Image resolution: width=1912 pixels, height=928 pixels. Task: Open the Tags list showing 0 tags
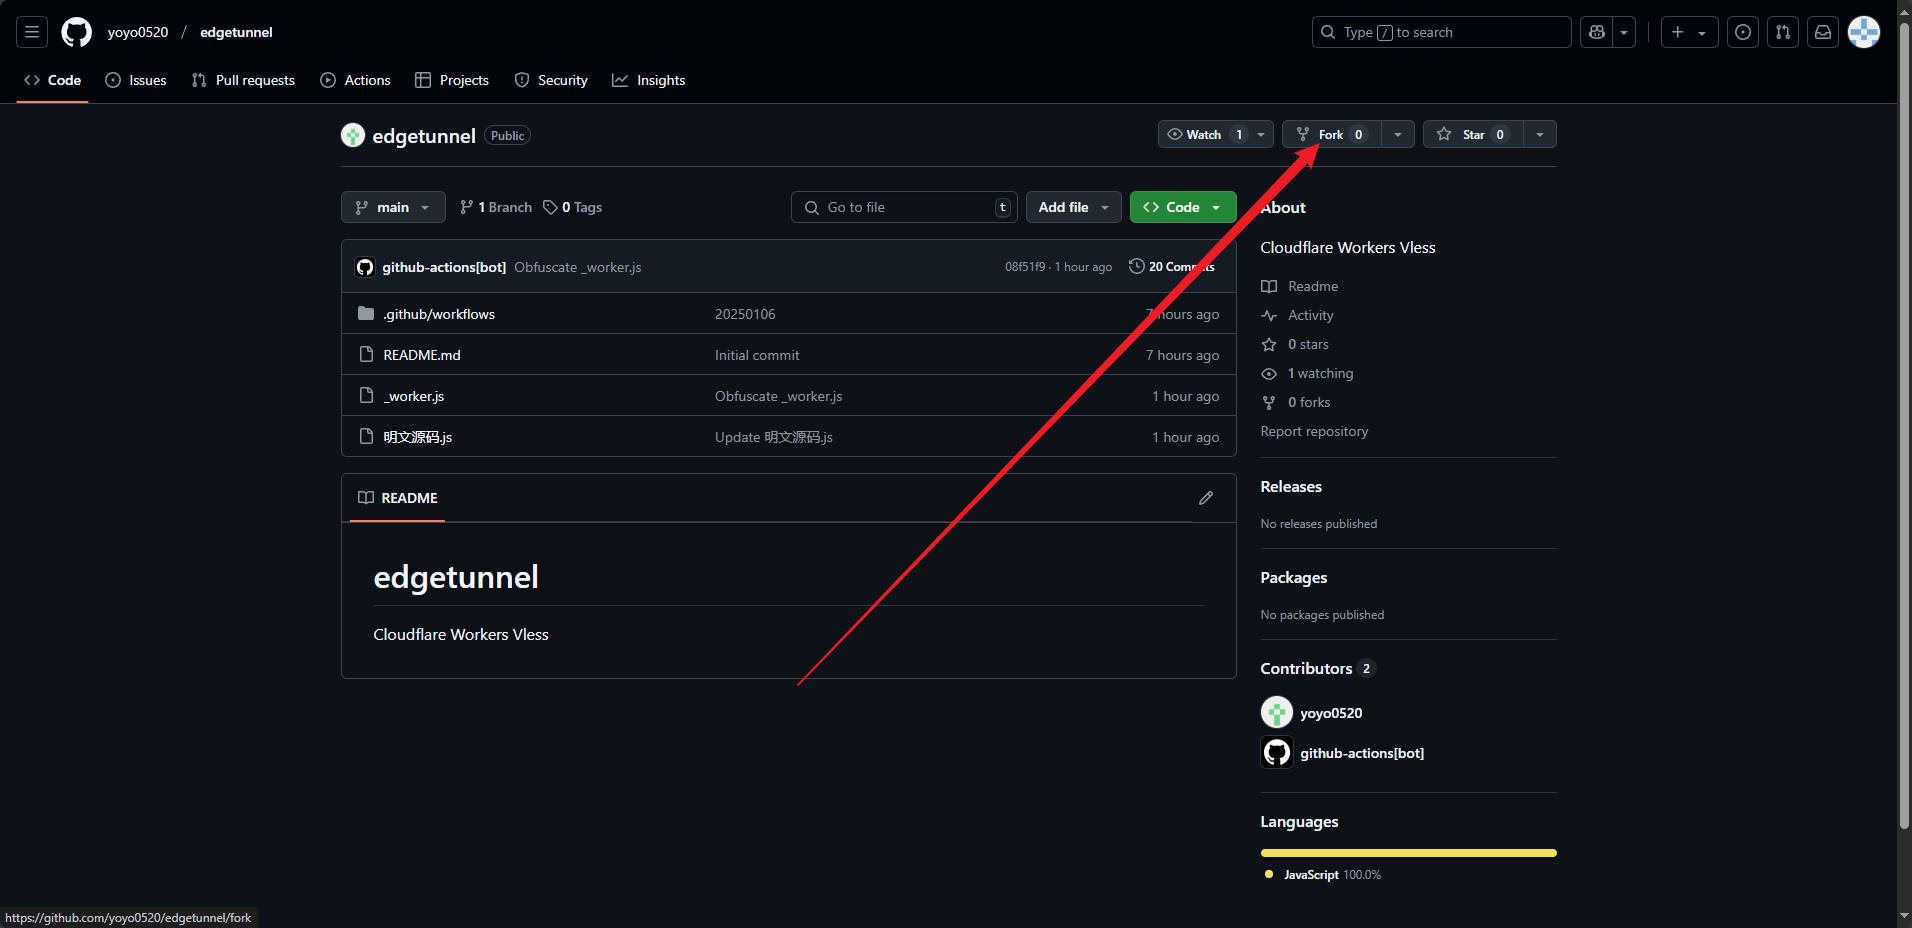(x=573, y=207)
